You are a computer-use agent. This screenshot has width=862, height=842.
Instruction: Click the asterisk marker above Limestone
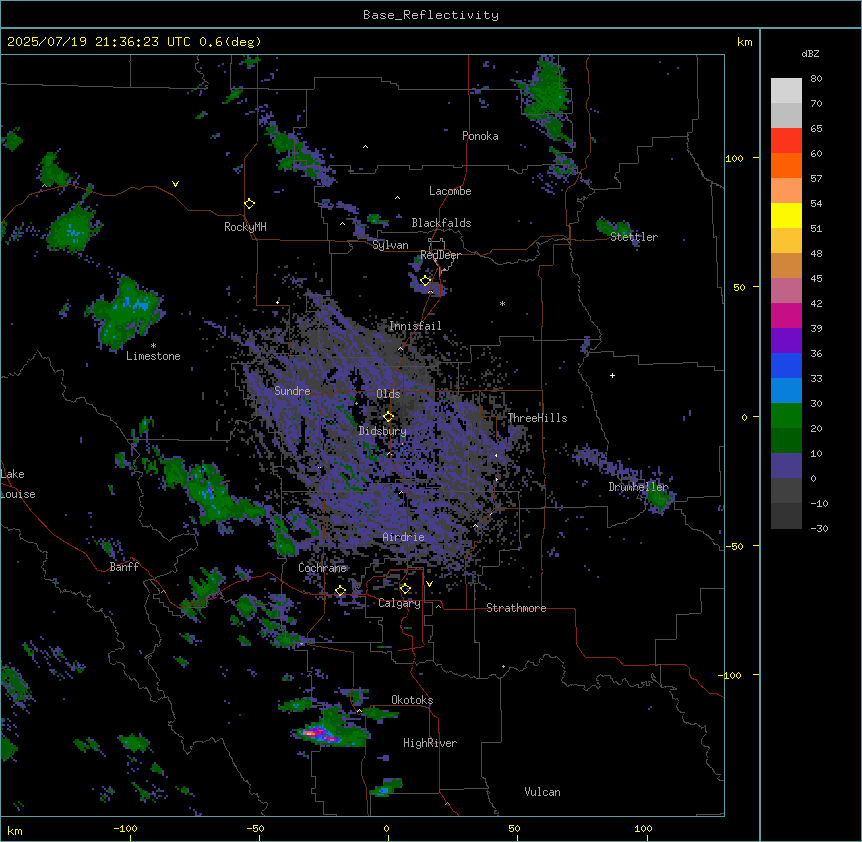click(153, 346)
